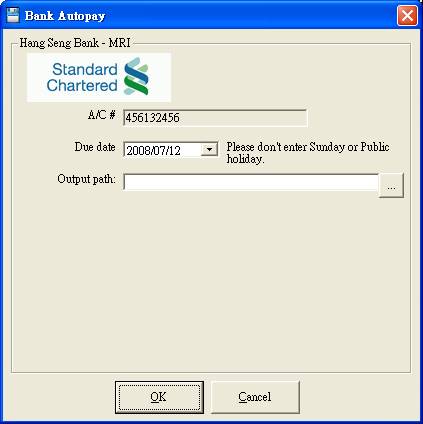Focus the A/C # account number field
This screenshot has width=423, height=424.
coord(215,118)
